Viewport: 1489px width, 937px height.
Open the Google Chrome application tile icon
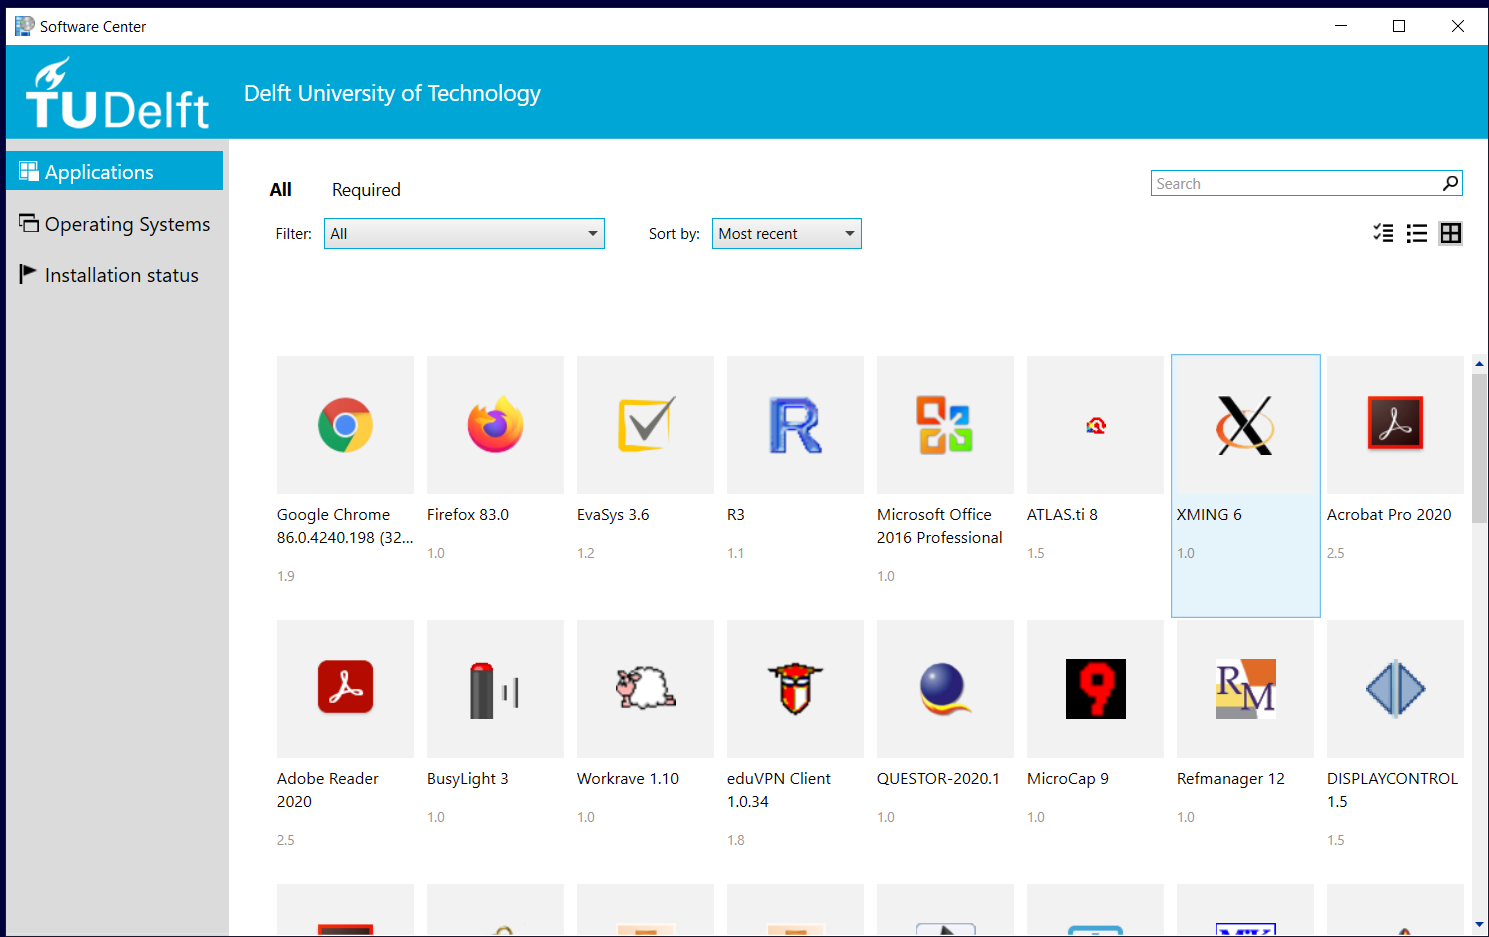[345, 425]
